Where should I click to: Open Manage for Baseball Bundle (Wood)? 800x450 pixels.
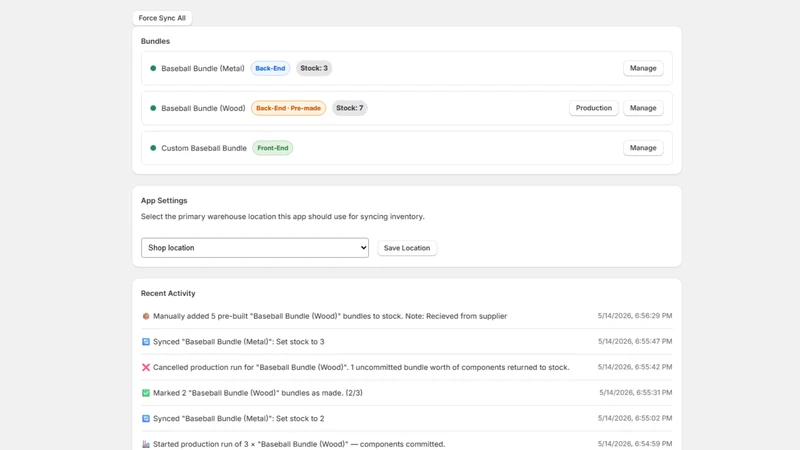click(x=643, y=108)
